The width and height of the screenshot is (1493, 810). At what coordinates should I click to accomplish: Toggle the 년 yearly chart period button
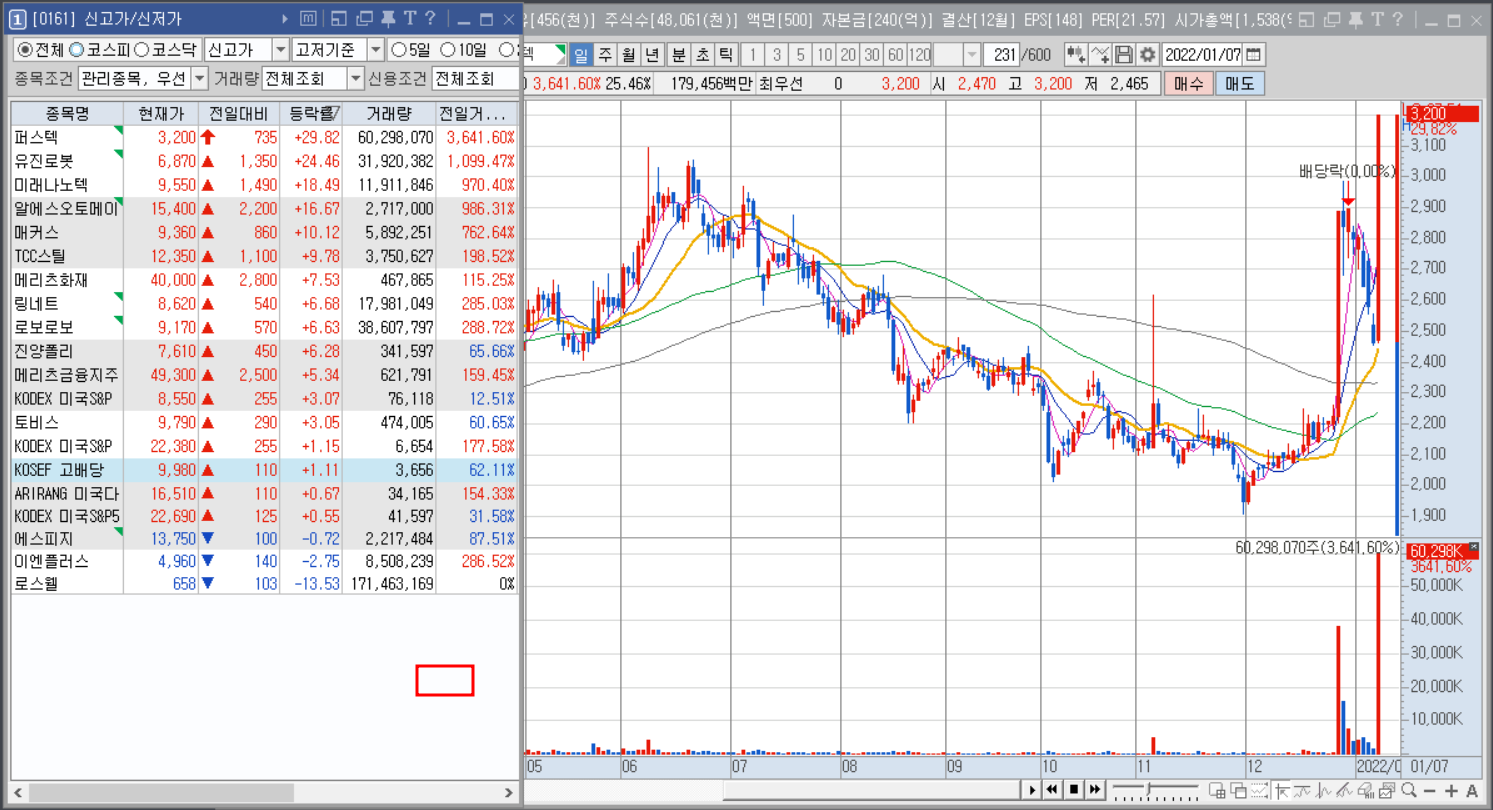(x=652, y=54)
